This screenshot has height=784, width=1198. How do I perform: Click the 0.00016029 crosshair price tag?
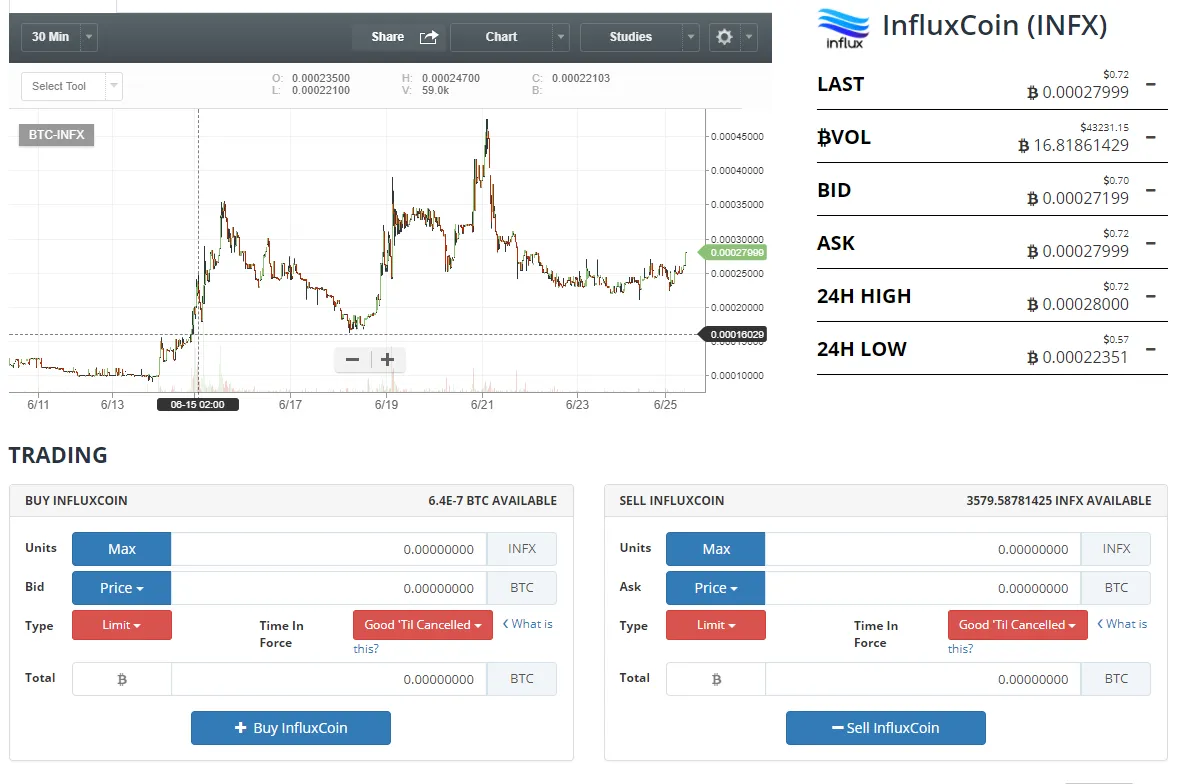click(733, 334)
